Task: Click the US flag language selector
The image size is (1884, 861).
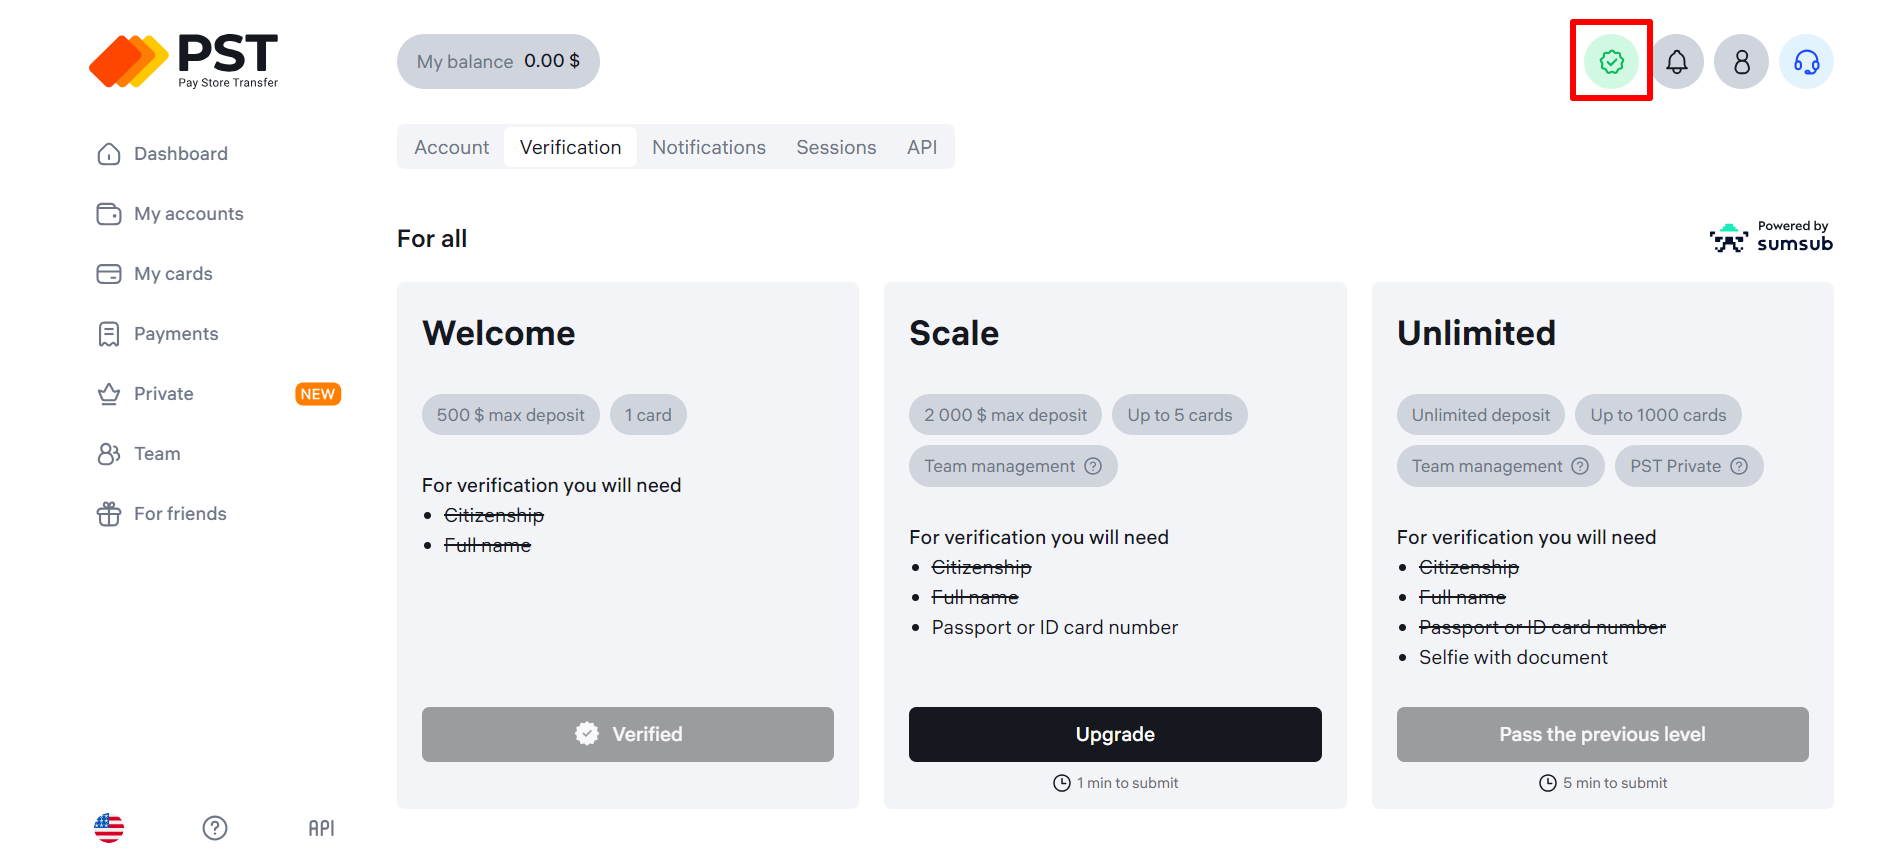Action: click(109, 828)
